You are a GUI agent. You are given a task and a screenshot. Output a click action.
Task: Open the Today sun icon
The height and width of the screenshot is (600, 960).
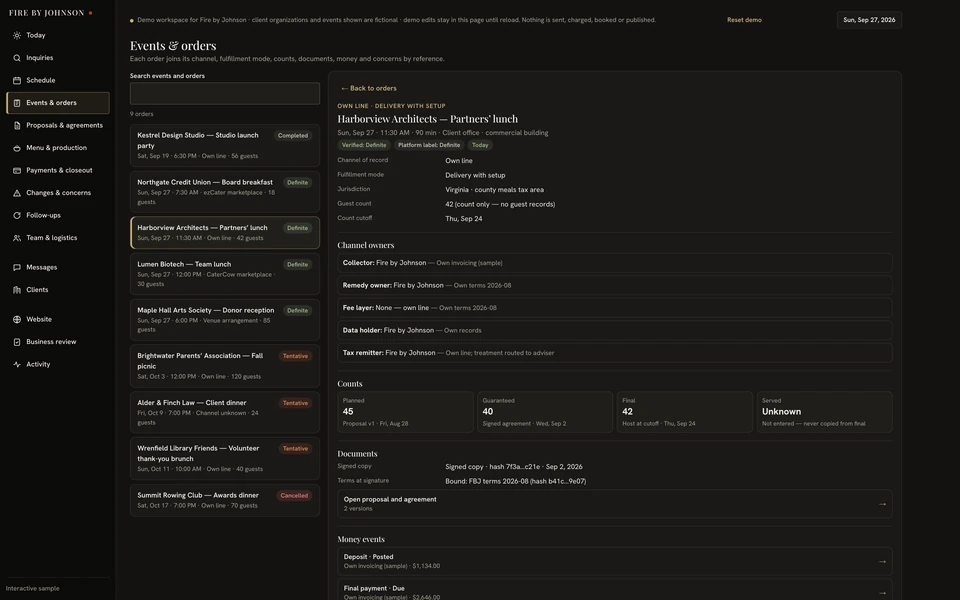[x=17, y=36]
